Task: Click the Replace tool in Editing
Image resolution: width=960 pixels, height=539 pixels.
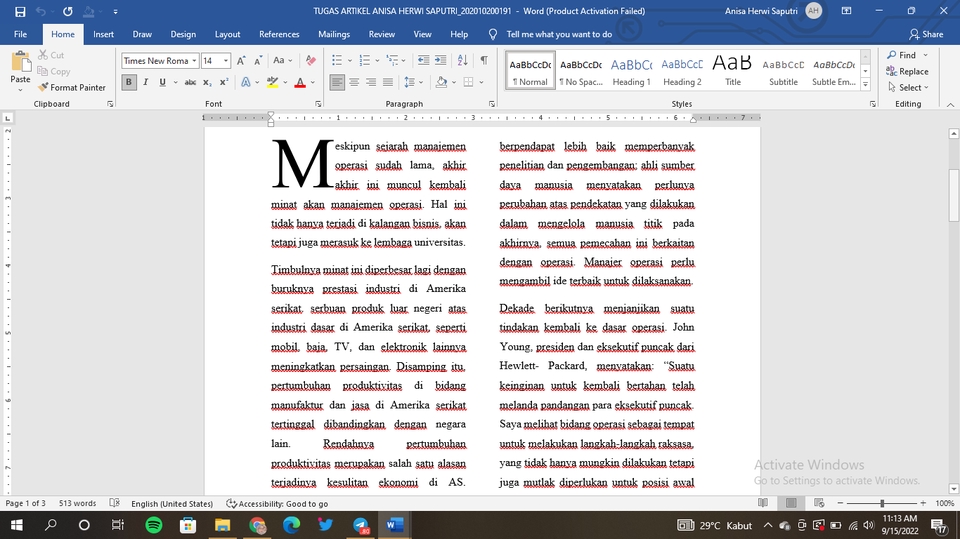Action: point(906,72)
